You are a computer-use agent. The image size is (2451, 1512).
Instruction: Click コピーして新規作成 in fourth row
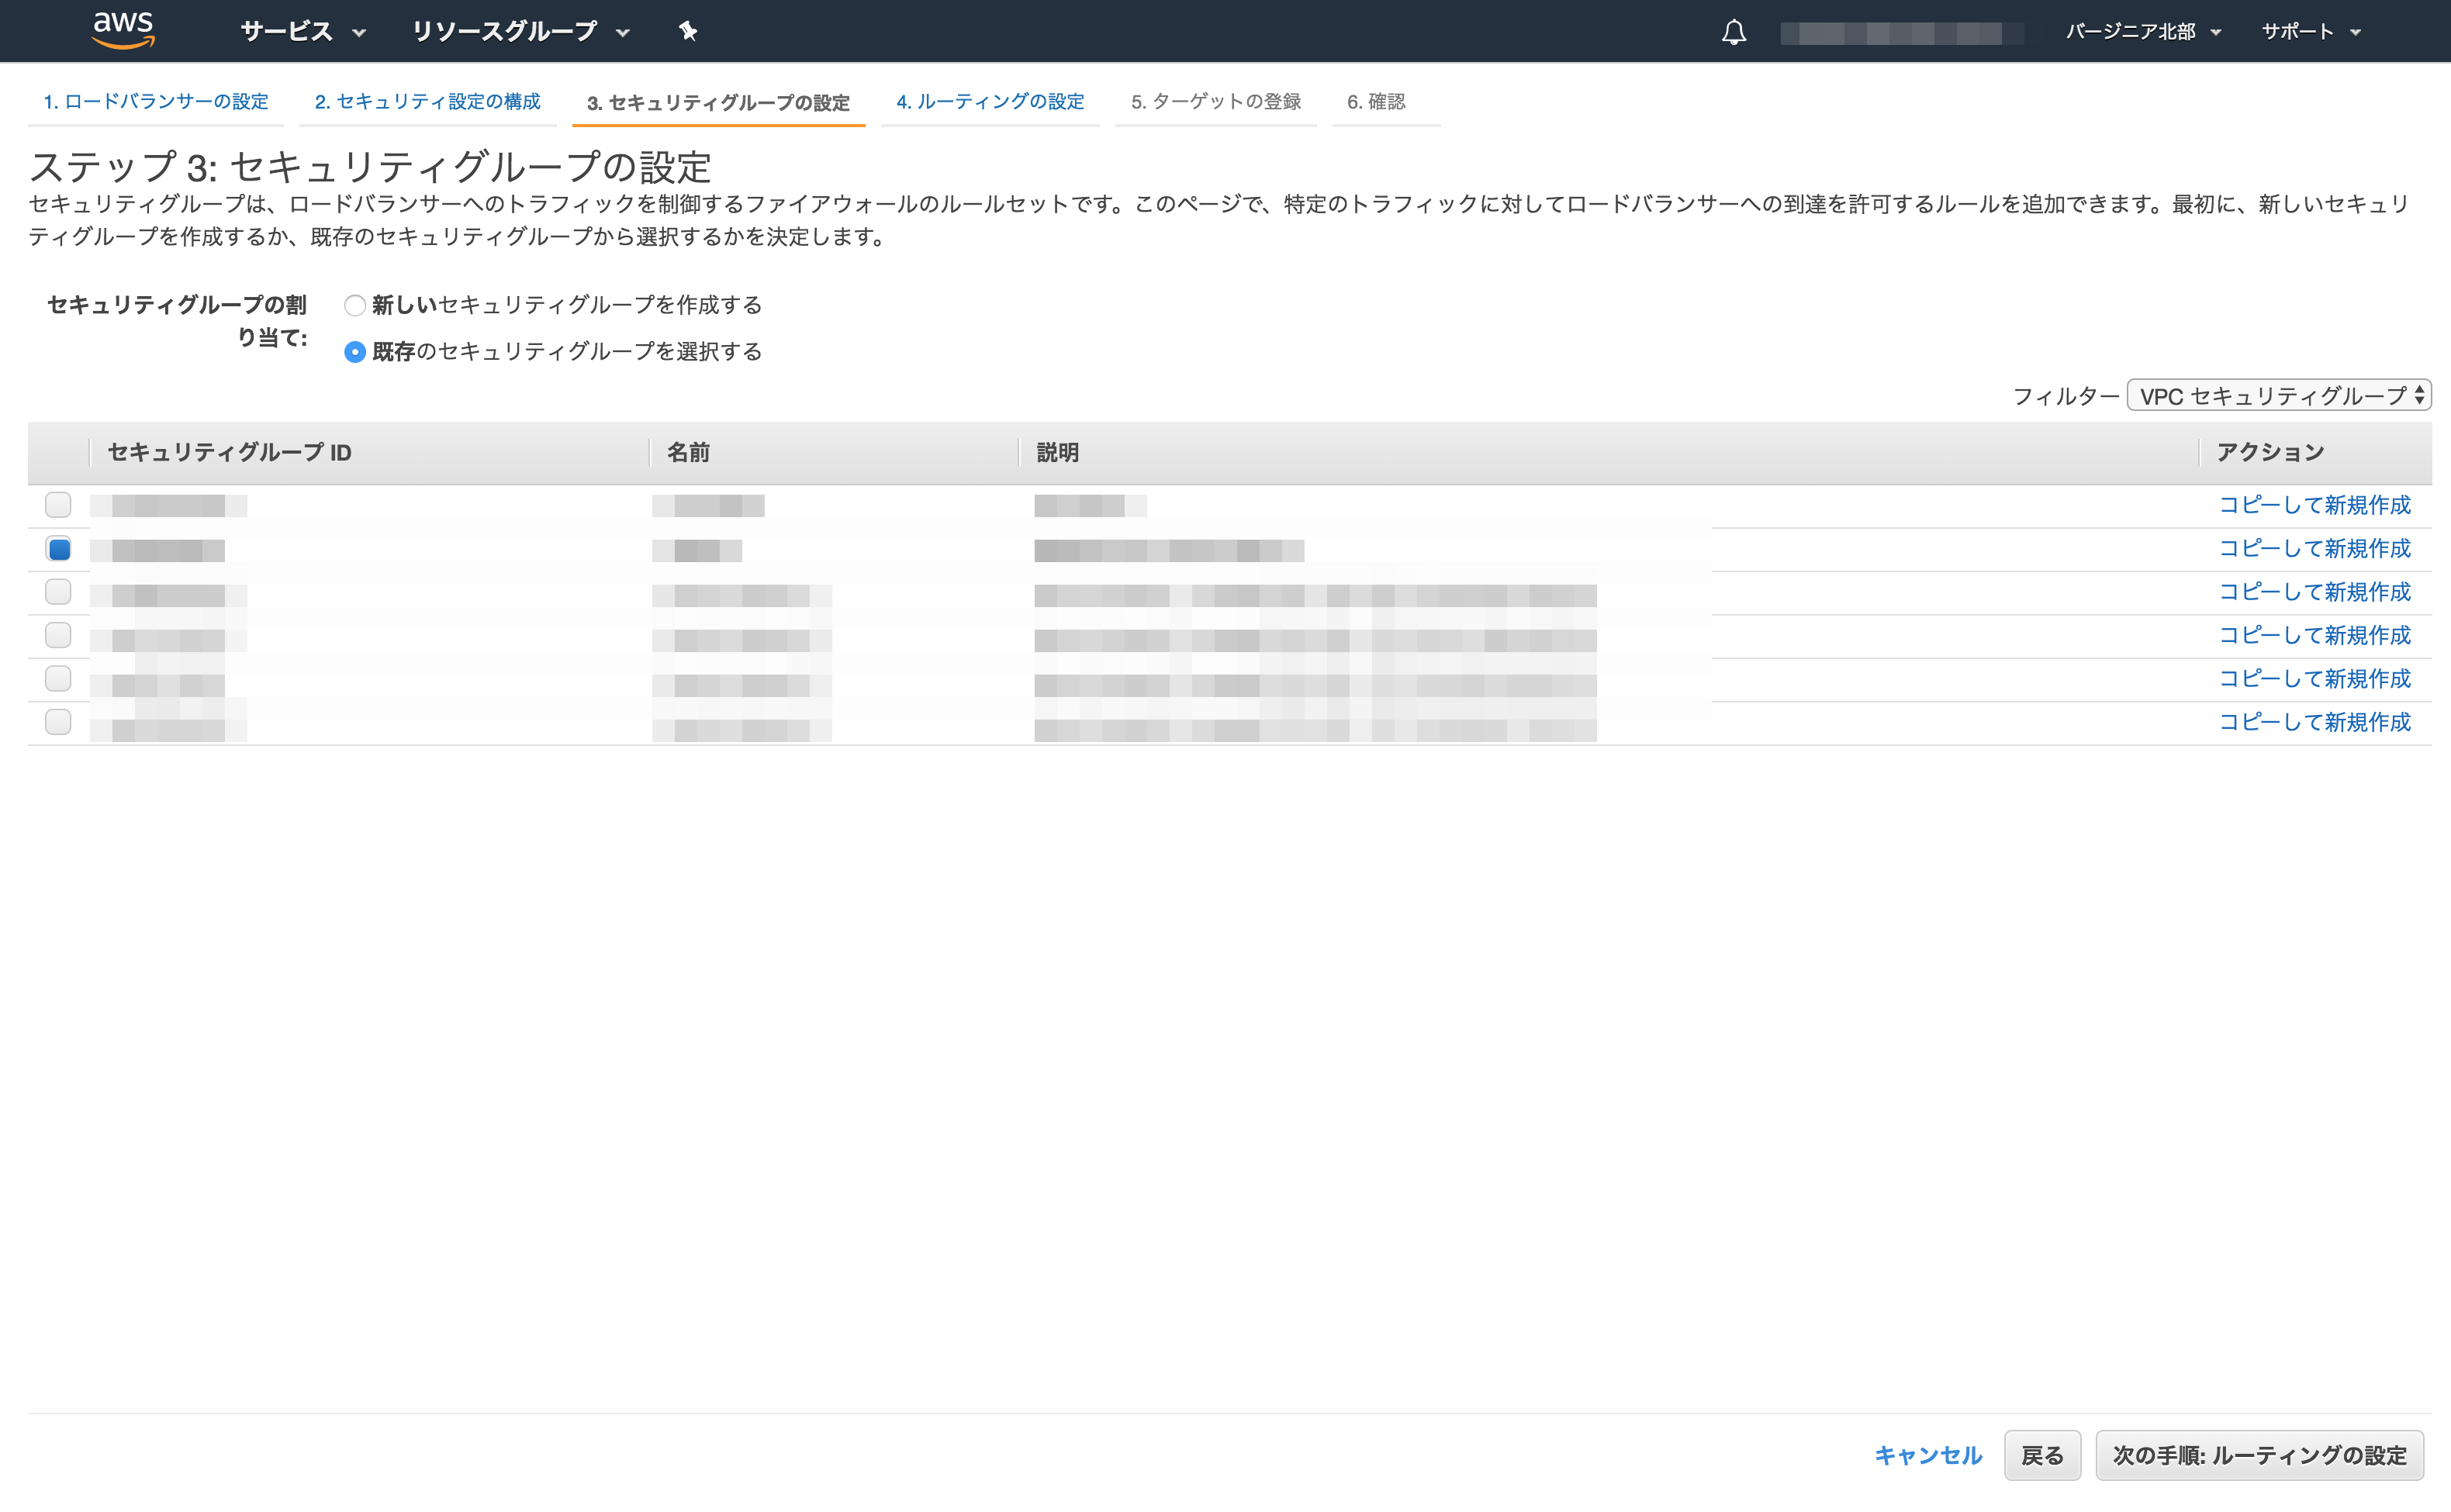tap(2314, 635)
